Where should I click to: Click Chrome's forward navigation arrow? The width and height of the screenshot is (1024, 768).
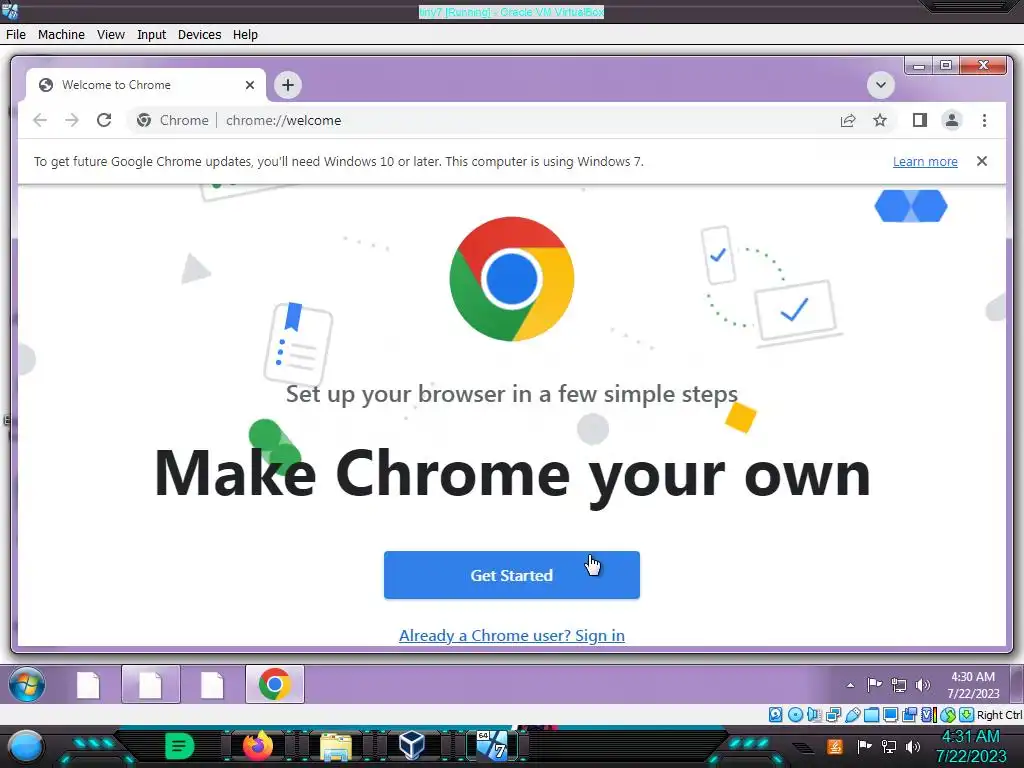click(72, 120)
